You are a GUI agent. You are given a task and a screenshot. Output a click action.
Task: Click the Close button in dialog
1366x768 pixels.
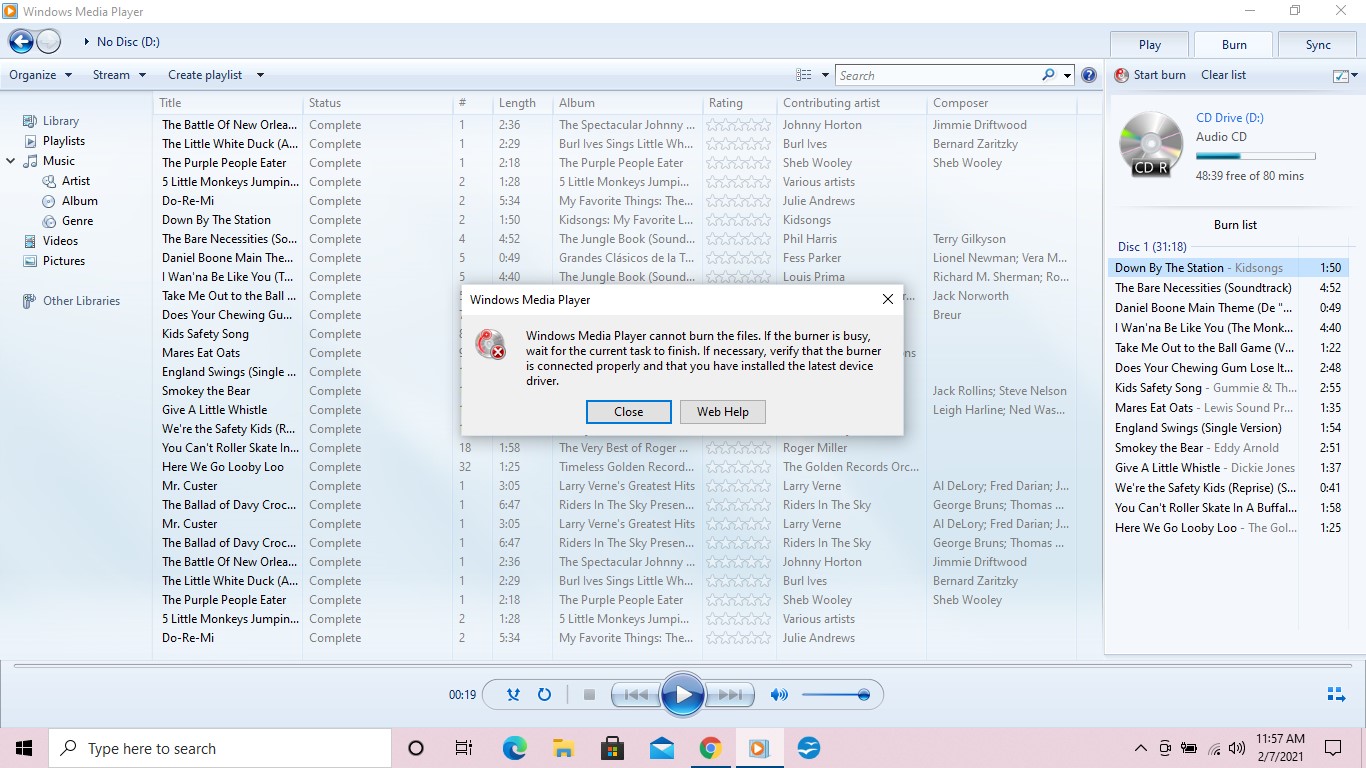point(629,412)
